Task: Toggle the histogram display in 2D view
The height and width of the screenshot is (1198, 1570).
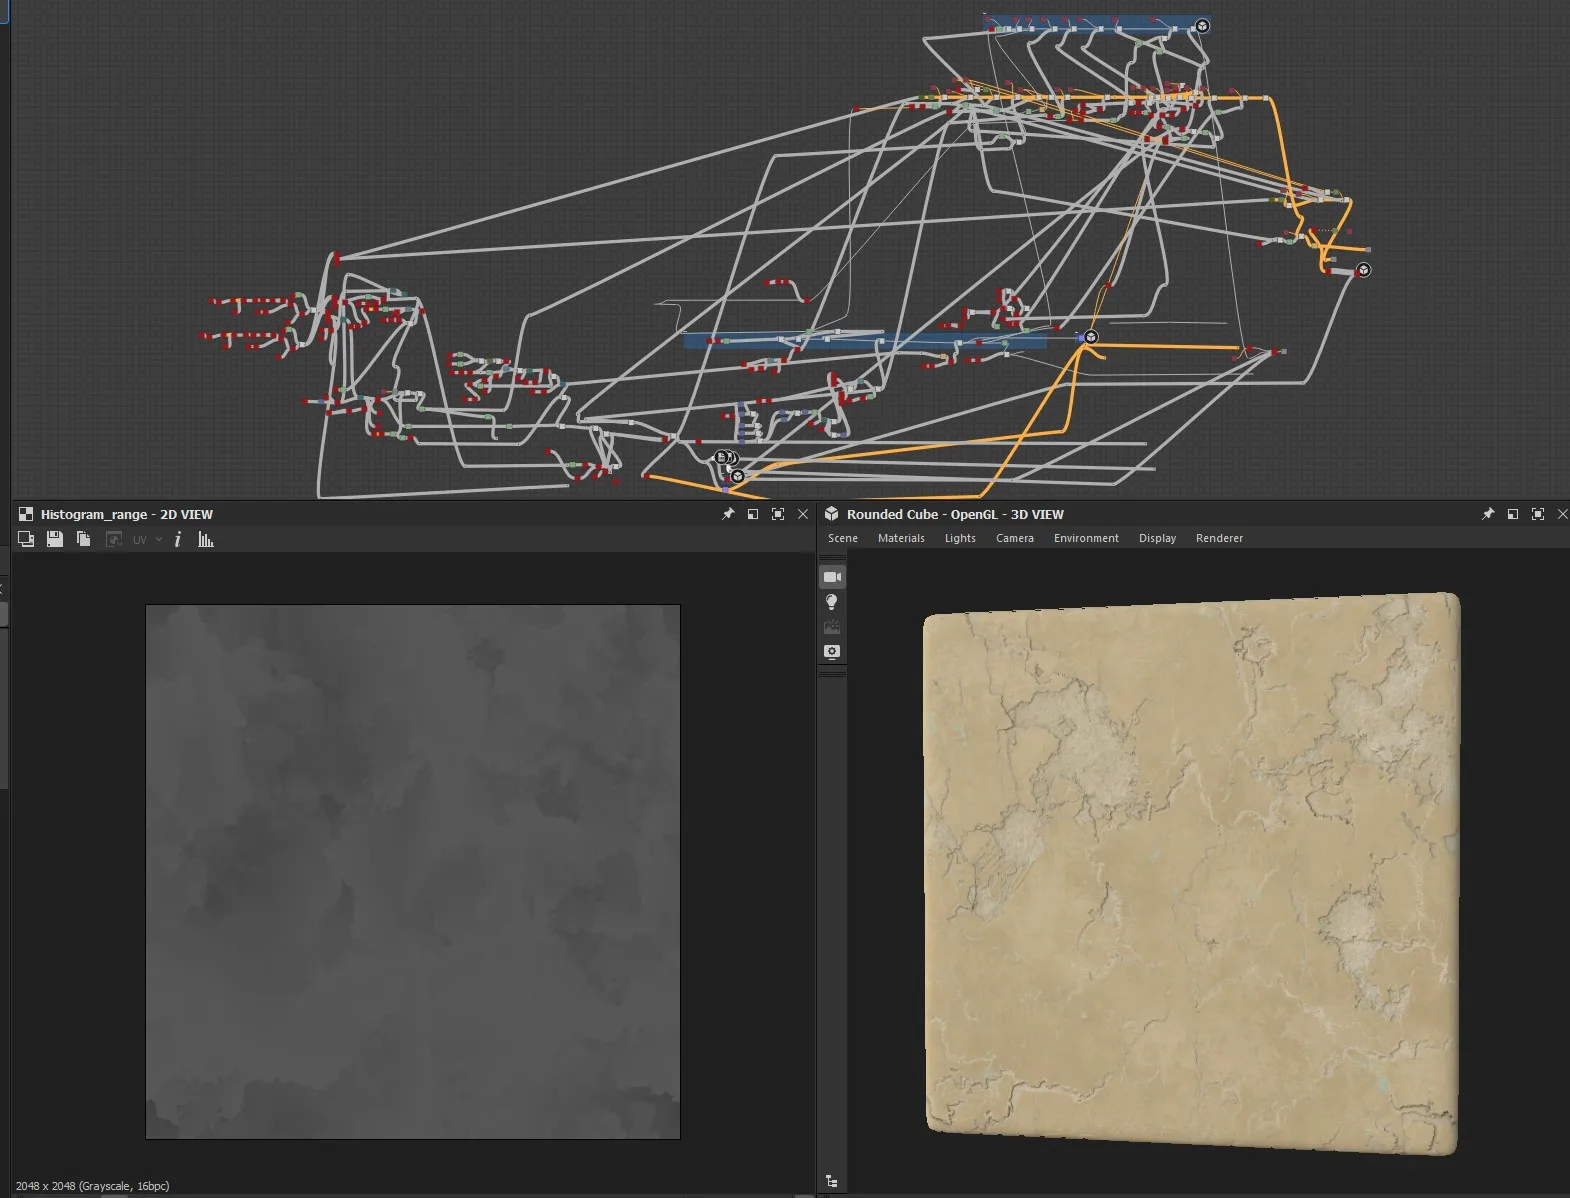Action: pos(206,539)
